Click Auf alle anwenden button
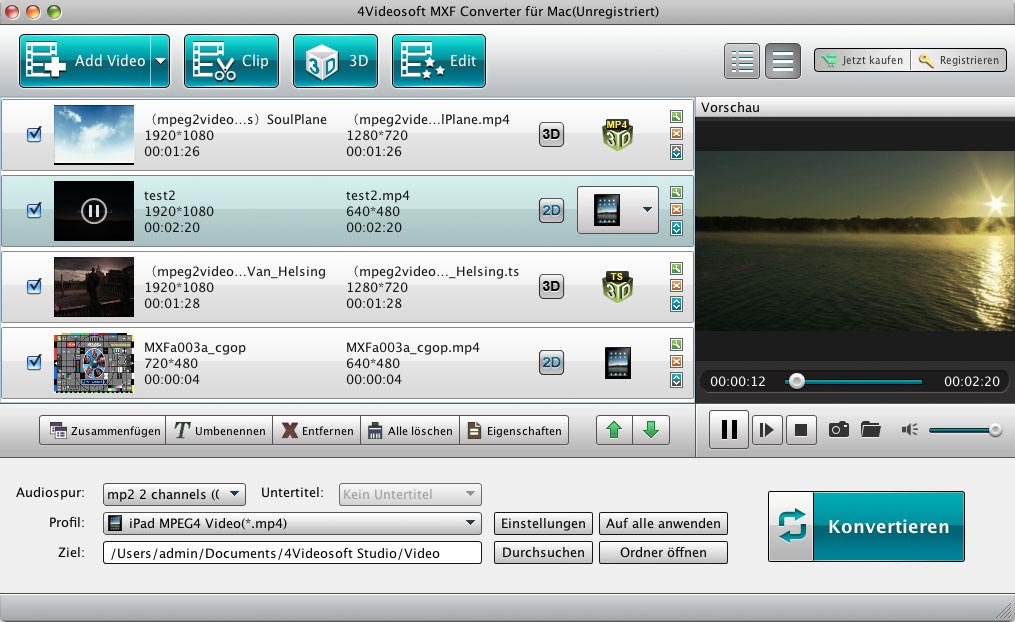This screenshot has width=1015, height=622. (x=663, y=523)
